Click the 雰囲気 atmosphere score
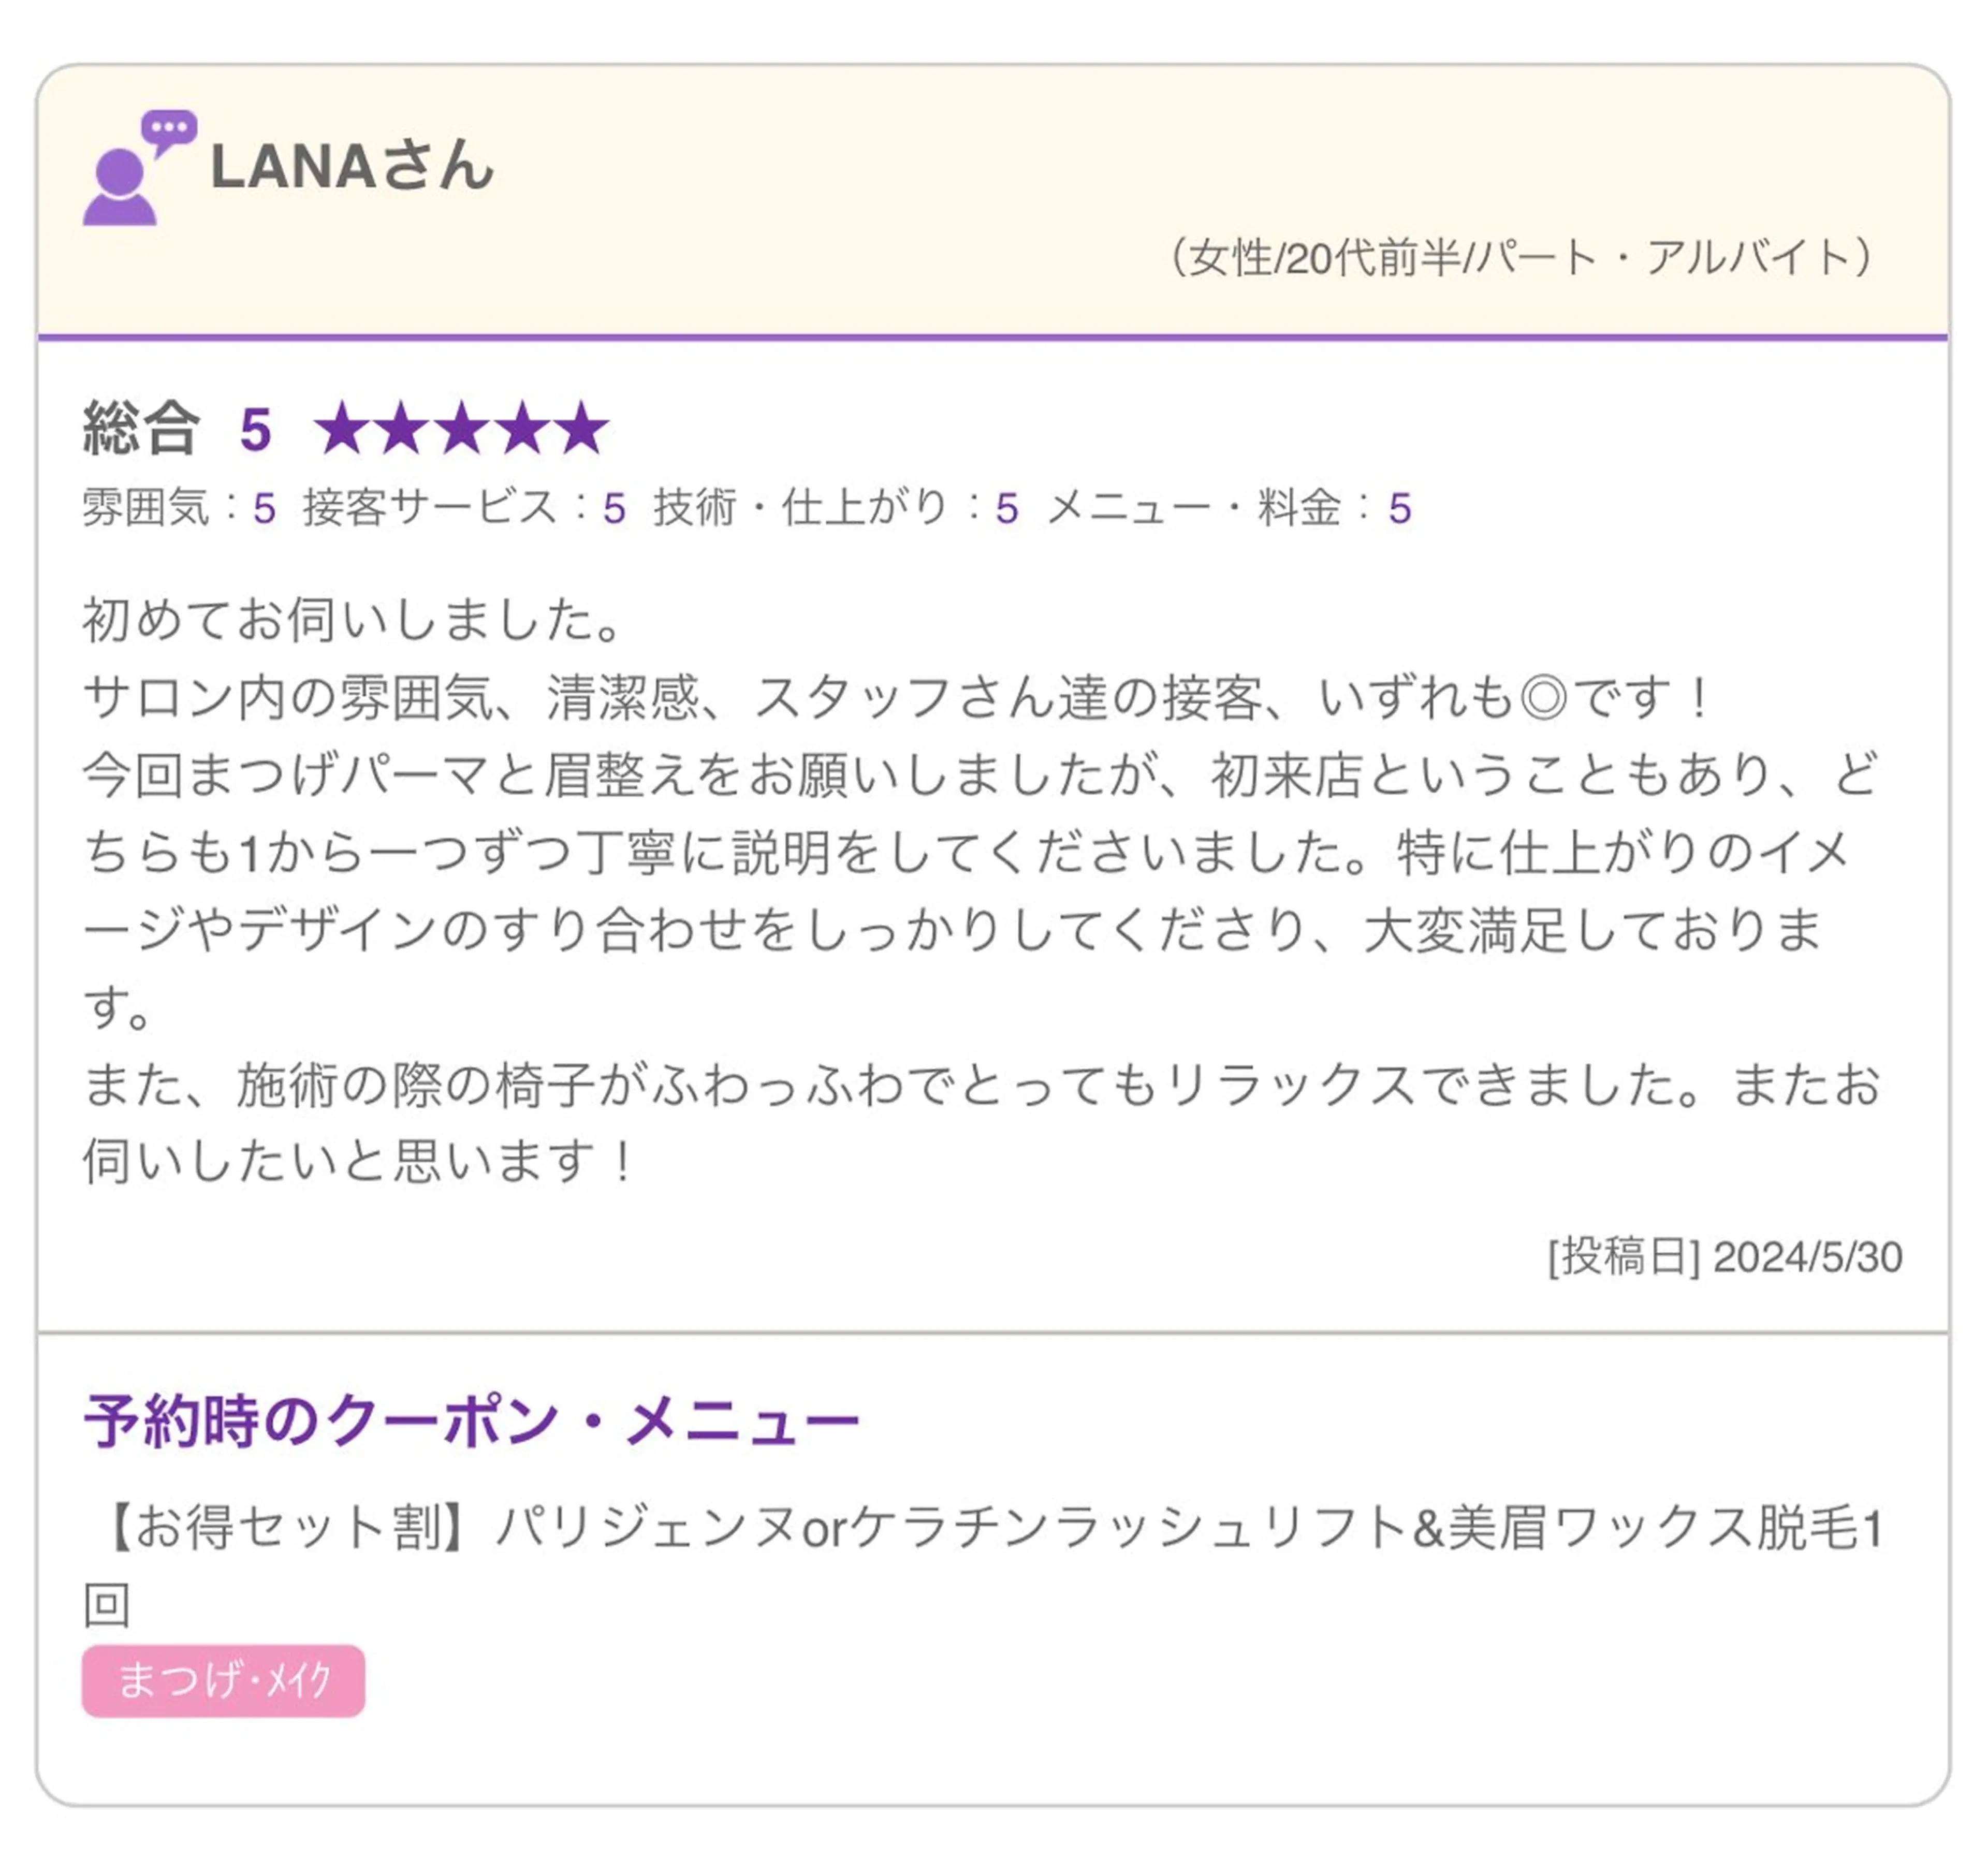 (264, 508)
